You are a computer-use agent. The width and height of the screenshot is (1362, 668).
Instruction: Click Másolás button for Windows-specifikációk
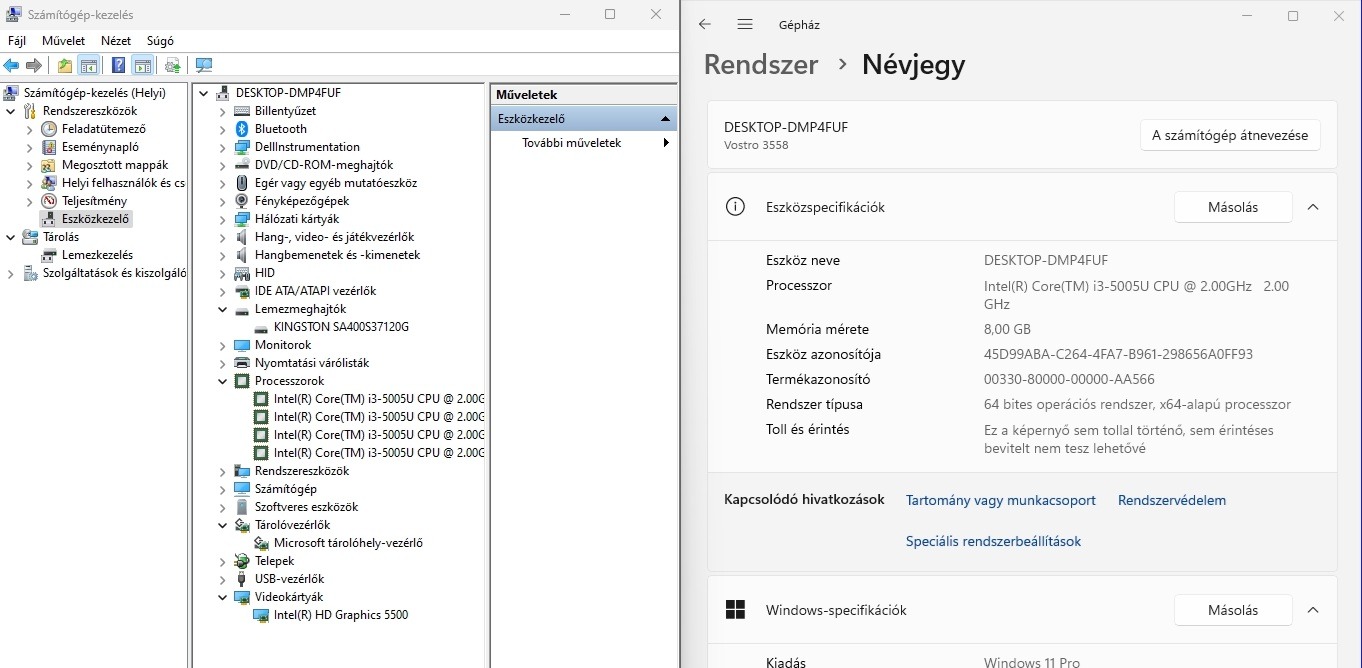pyautogui.click(x=1233, y=610)
